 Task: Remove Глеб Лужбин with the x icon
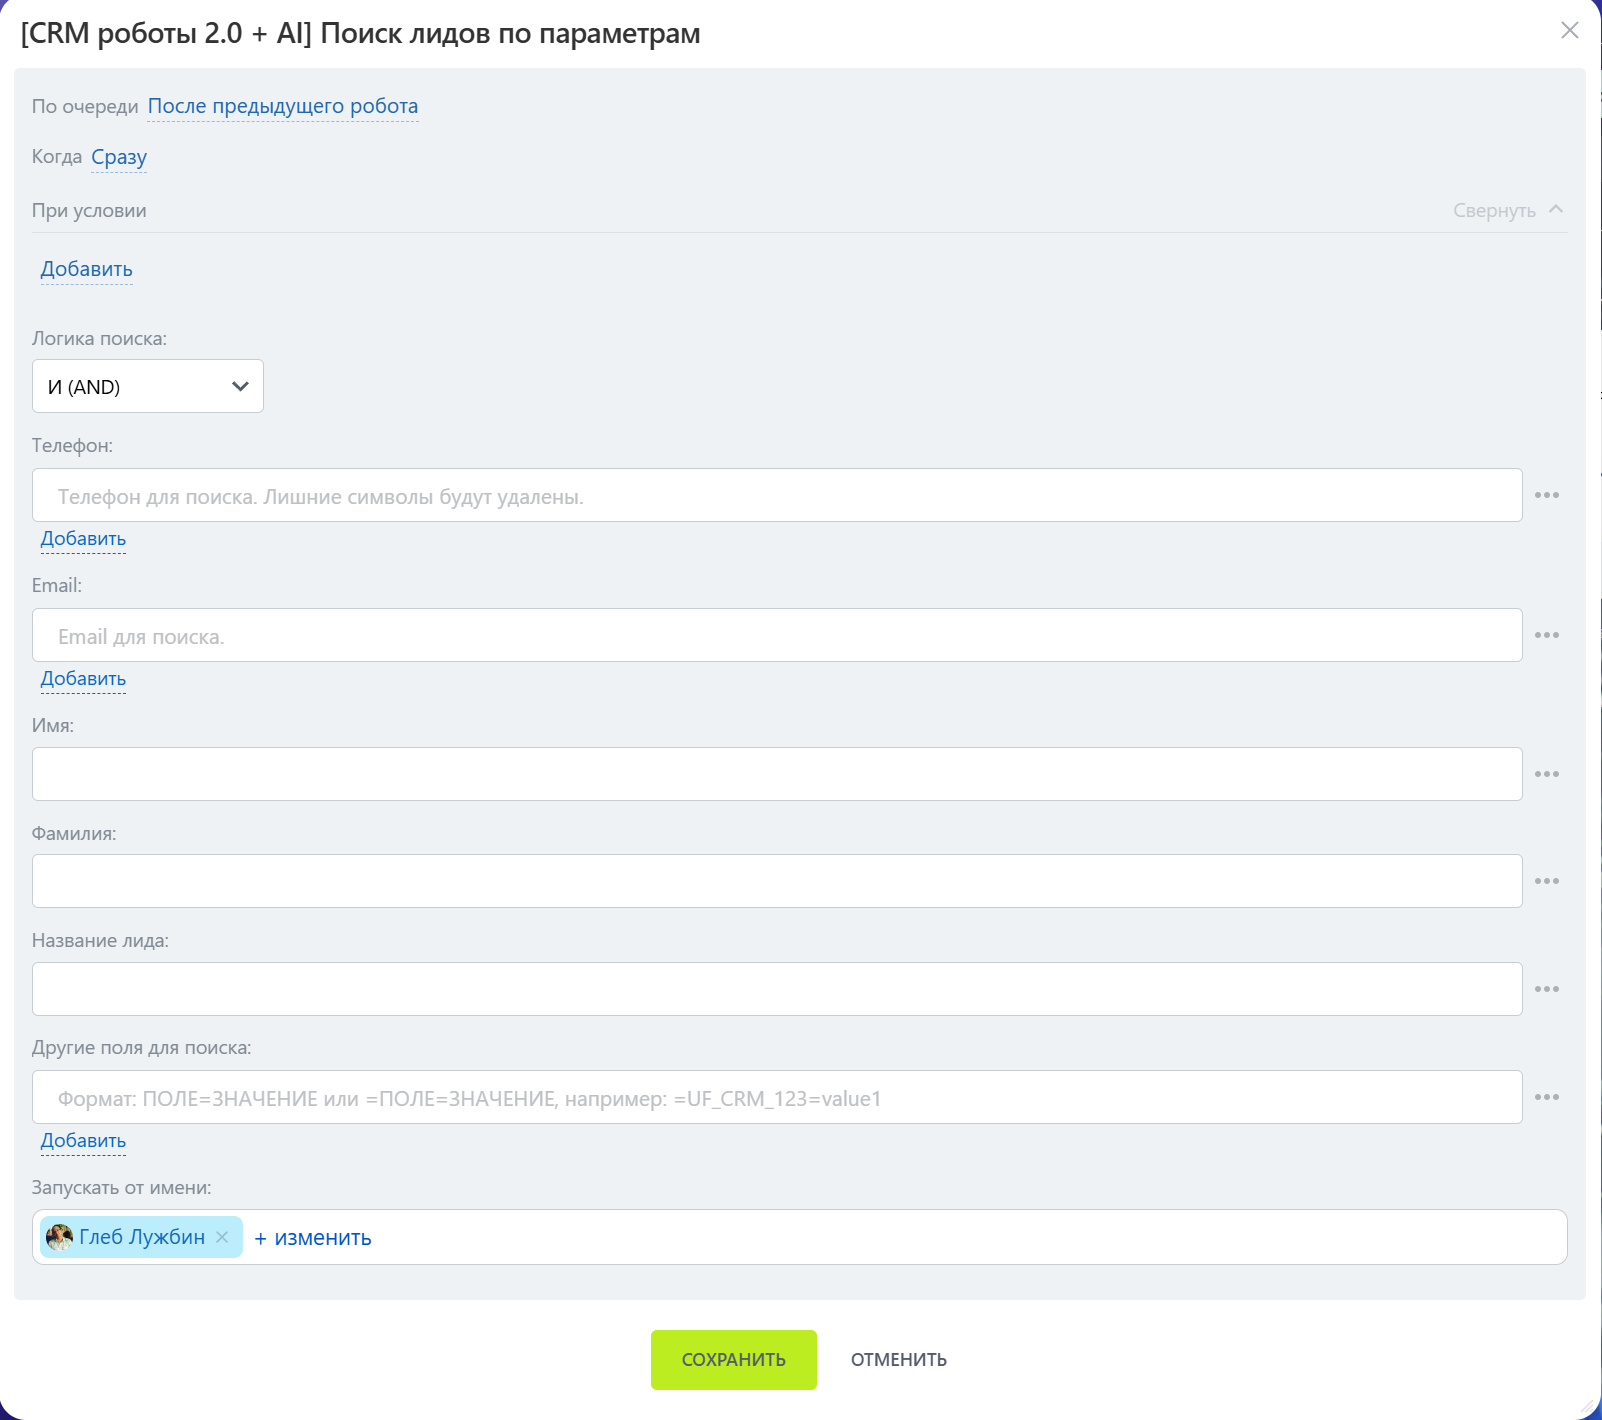222,1237
